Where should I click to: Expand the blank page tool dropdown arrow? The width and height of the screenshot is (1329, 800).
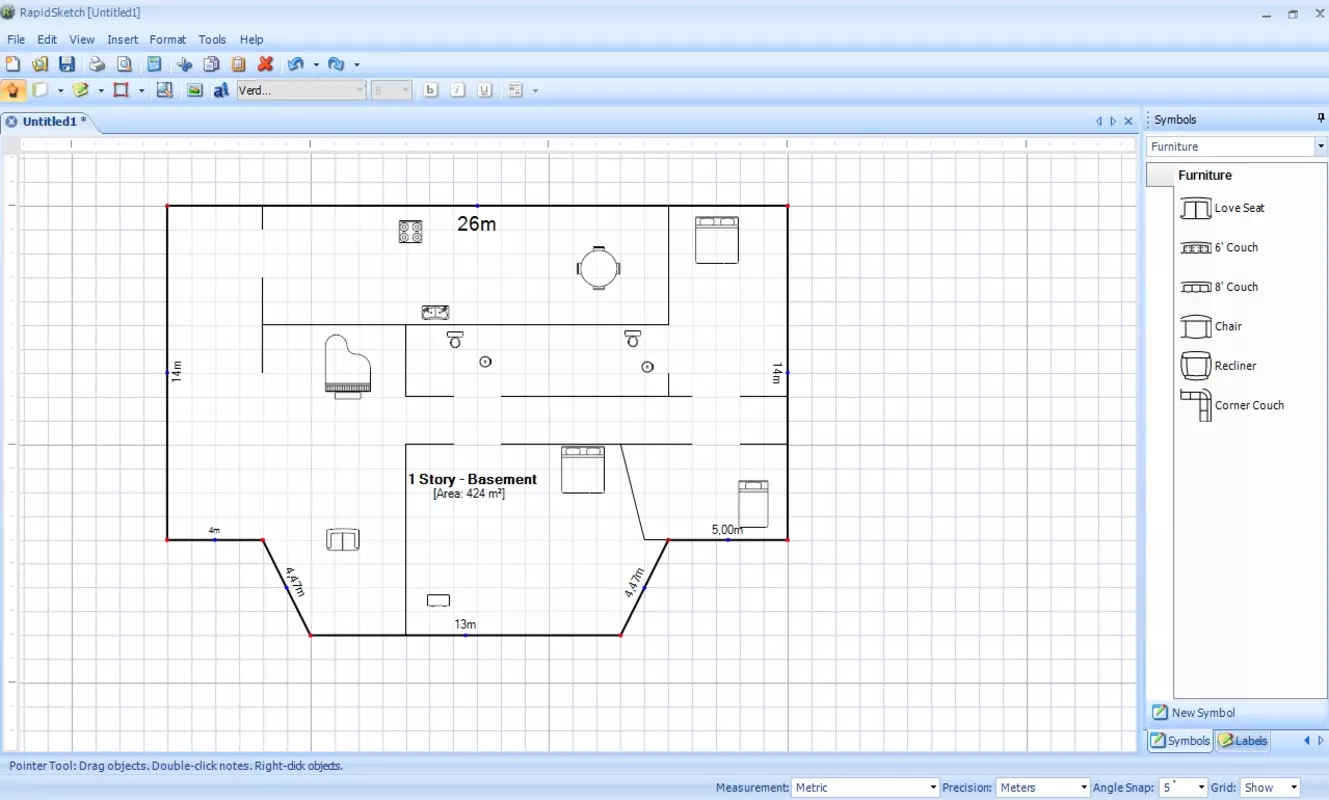point(61,91)
